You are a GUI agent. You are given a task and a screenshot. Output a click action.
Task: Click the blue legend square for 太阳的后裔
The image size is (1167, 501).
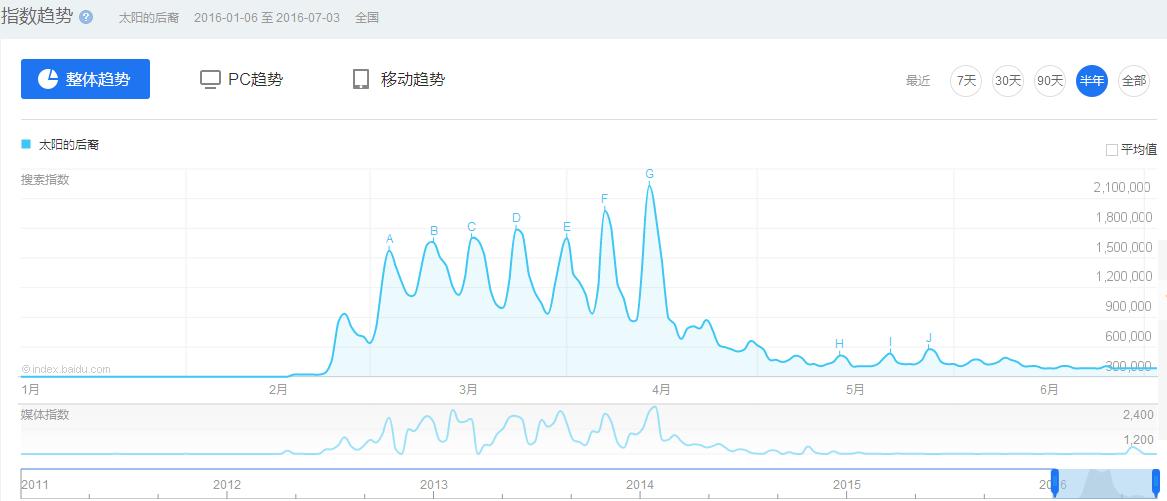tap(26, 144)
